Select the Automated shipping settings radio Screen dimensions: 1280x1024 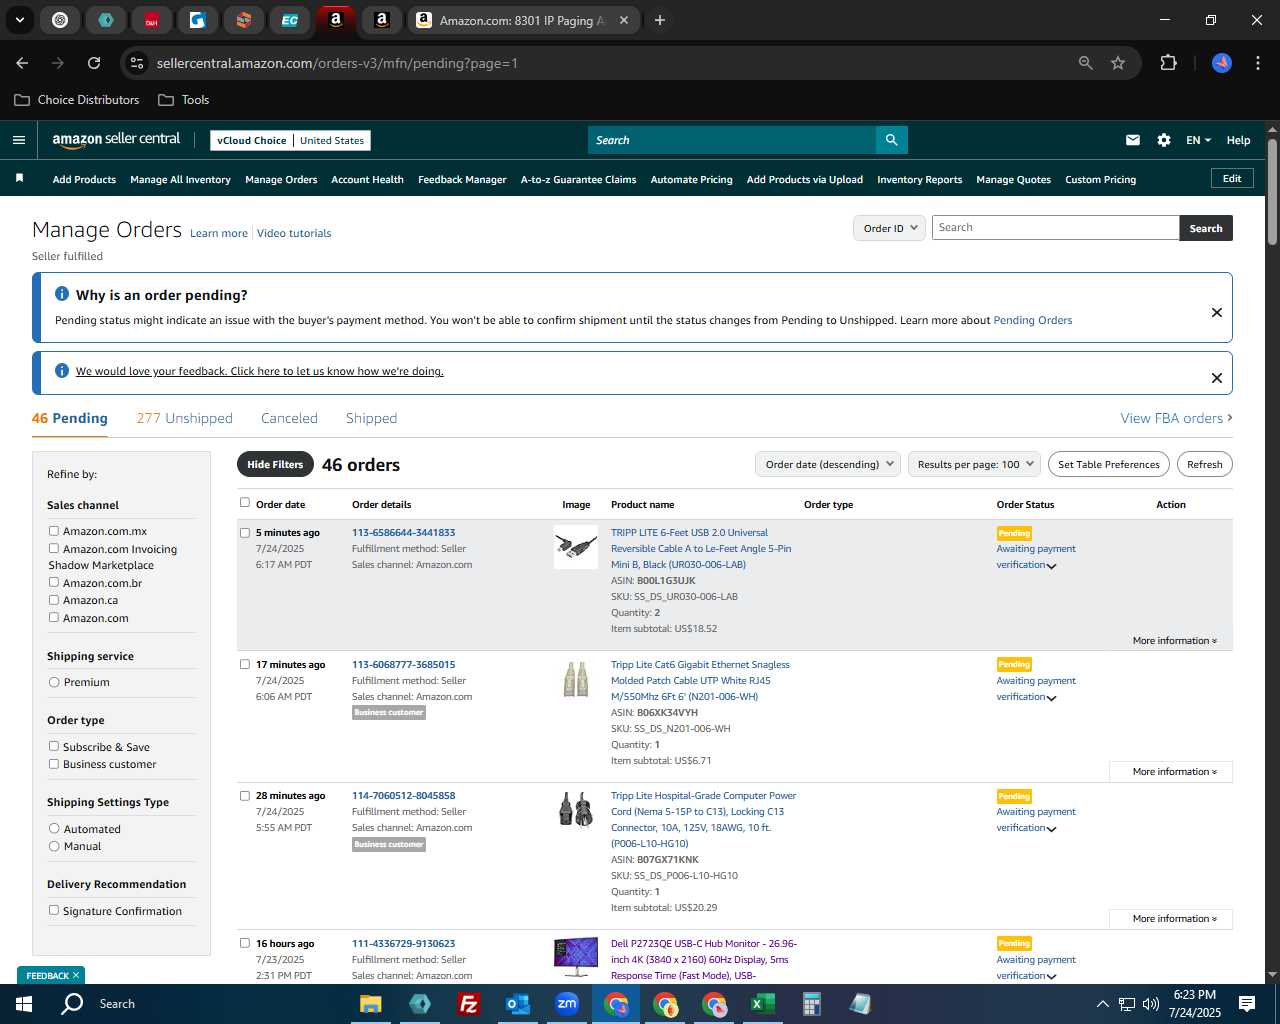[54, 828]
